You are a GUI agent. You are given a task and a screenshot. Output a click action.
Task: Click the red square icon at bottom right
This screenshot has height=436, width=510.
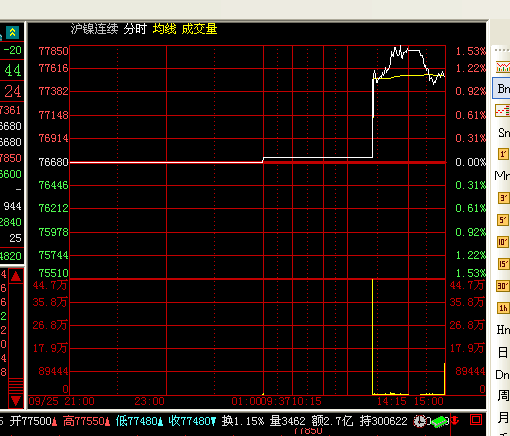point(476,420)
